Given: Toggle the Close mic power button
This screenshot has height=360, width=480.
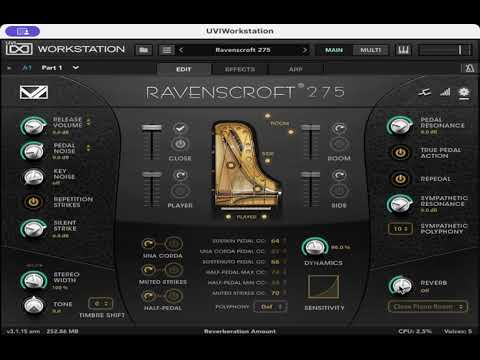Looking at the screenshot, I should (180, 144).
